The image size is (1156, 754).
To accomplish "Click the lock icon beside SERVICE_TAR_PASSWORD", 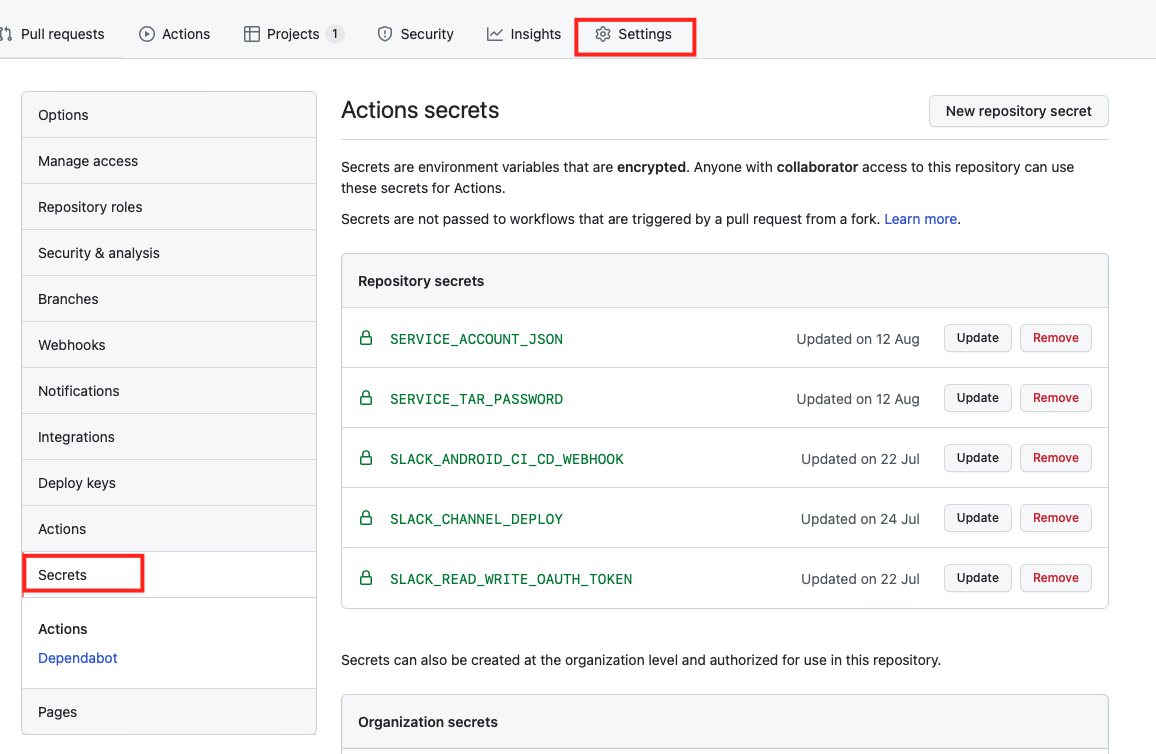I will pos(366,398).
